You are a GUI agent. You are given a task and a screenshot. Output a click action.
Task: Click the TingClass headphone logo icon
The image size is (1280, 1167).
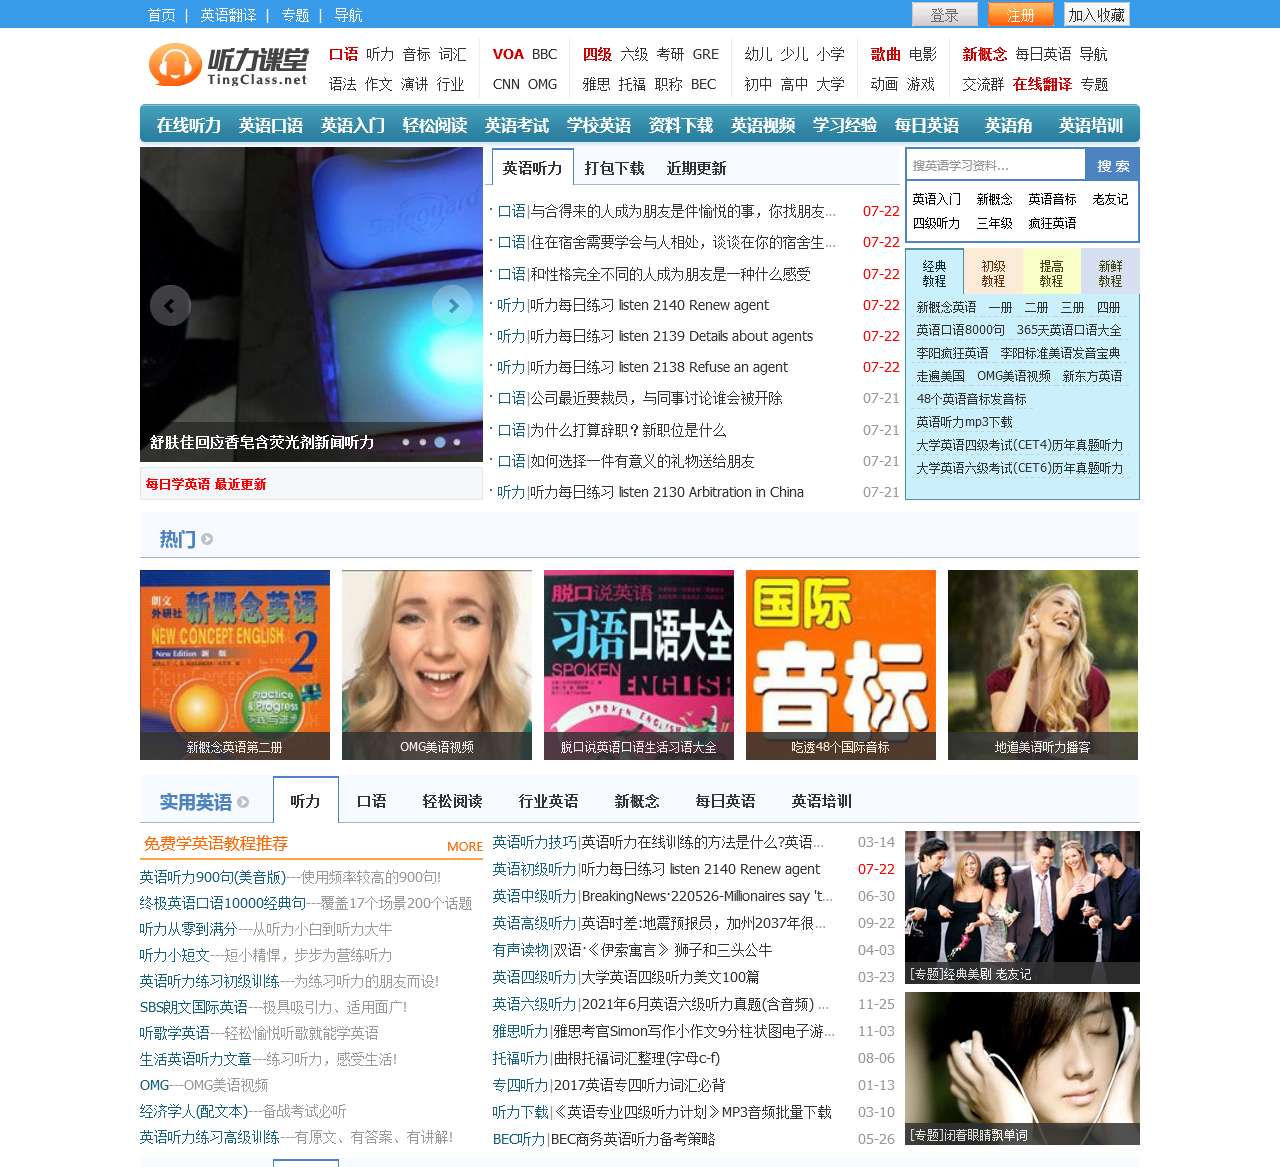(x=172, y=64)
